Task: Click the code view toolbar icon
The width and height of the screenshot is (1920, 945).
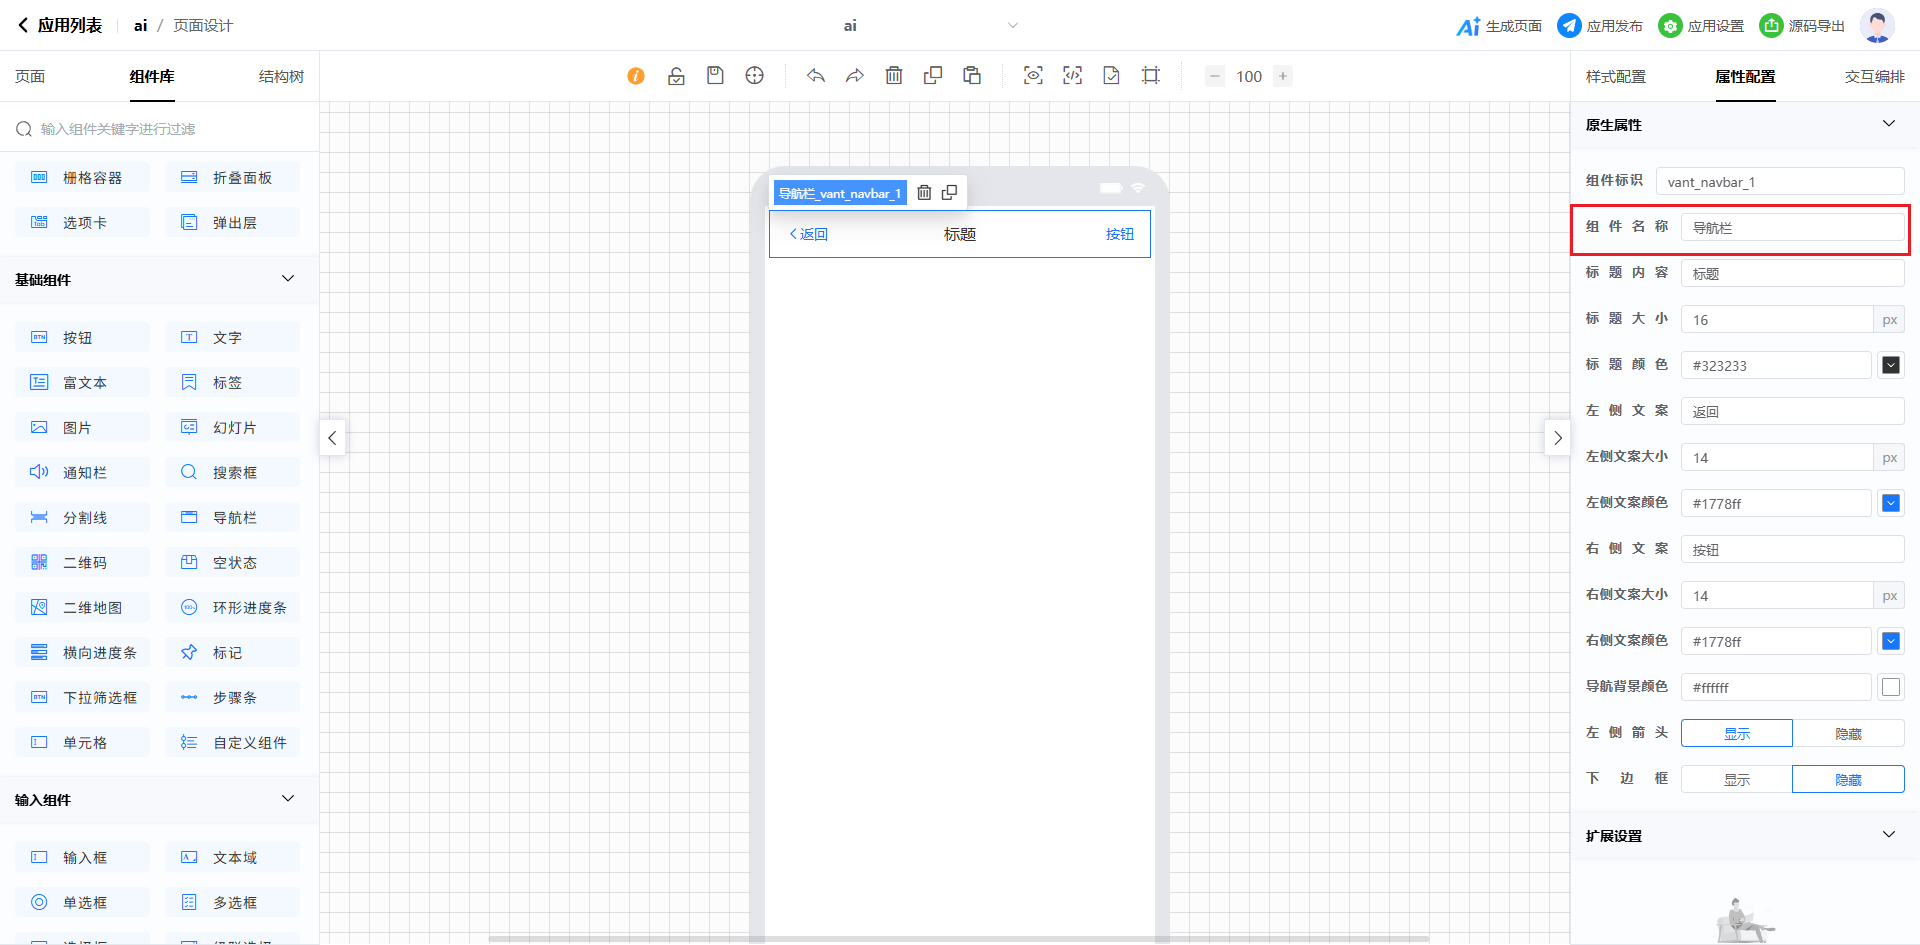Action: pyautogui.click(x=1072, y=76)
